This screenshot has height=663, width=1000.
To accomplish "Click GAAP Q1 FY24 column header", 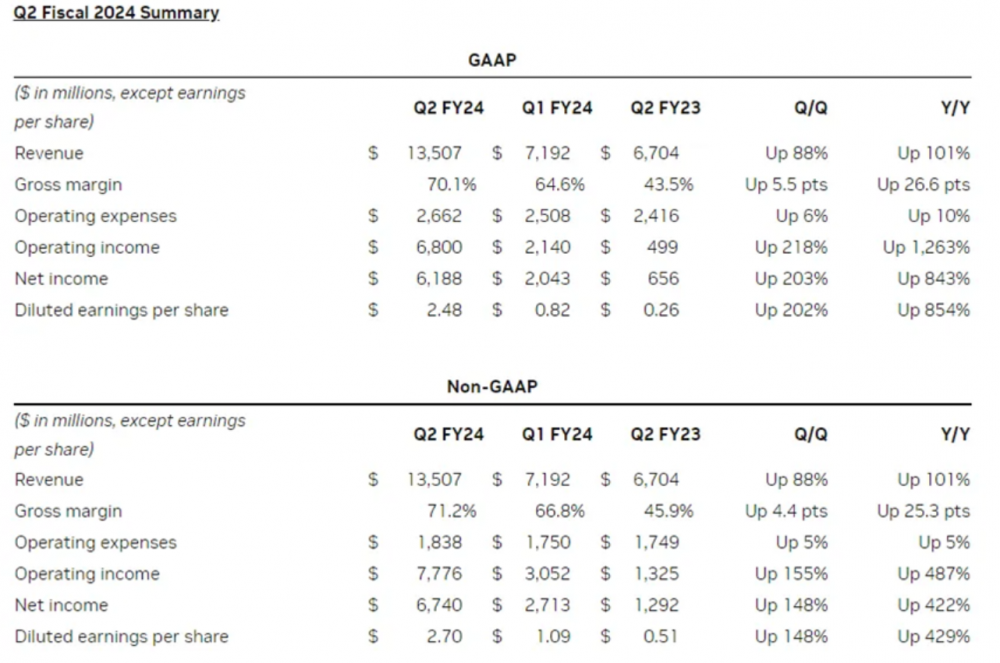I will [557, 108].
